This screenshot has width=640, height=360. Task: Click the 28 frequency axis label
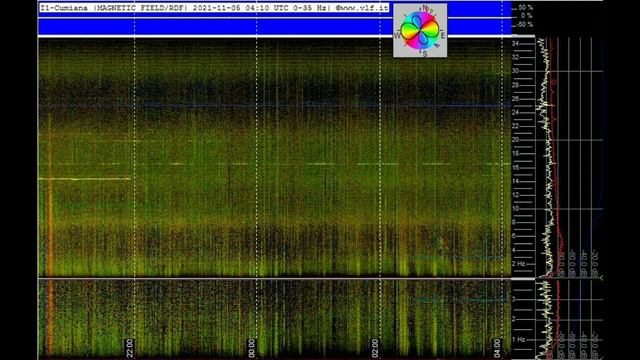click(516, 85)
